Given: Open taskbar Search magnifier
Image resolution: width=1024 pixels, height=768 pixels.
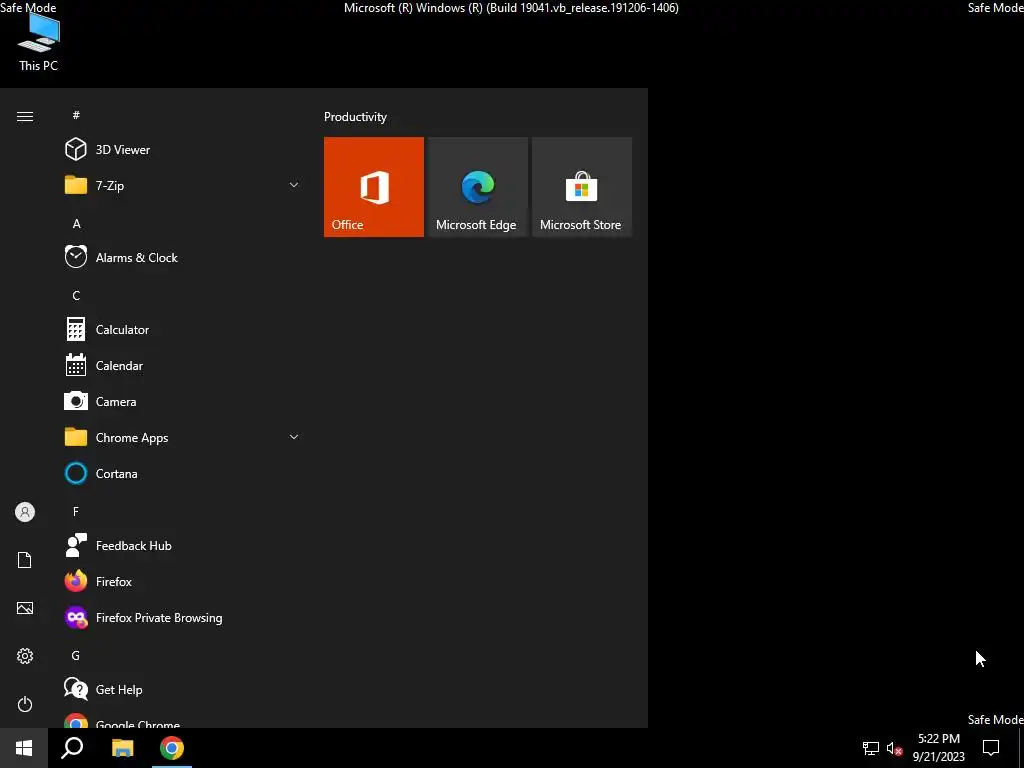Looking at the screenshot, I should (x=72, y=748).
